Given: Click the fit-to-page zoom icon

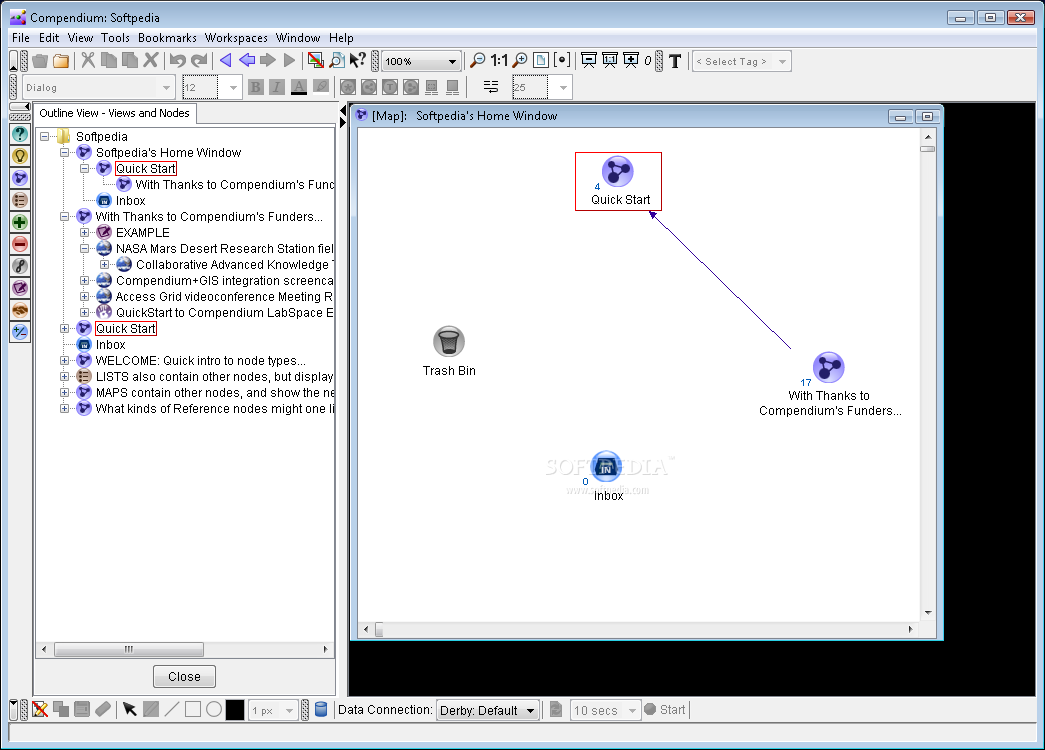Looking at the screenshot, I should point(540,61).
